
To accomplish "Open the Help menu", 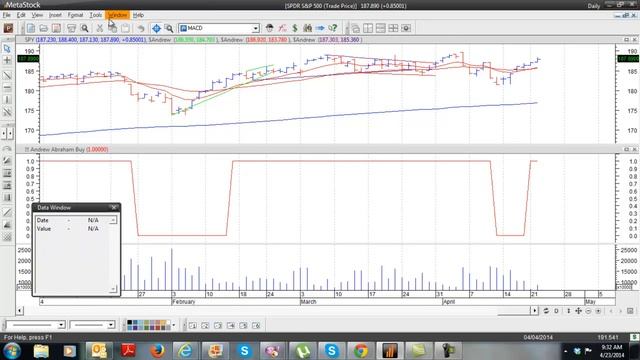I will 138,15.
